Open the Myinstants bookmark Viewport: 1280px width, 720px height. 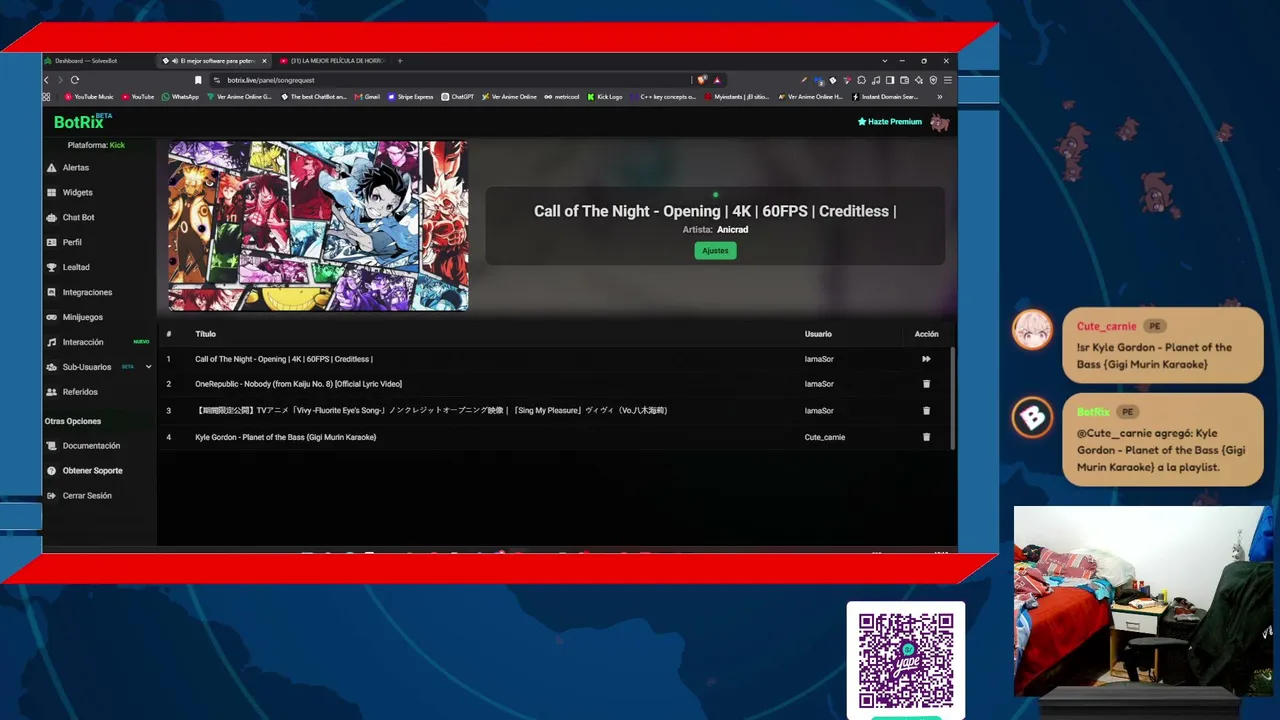coord(737,97)
